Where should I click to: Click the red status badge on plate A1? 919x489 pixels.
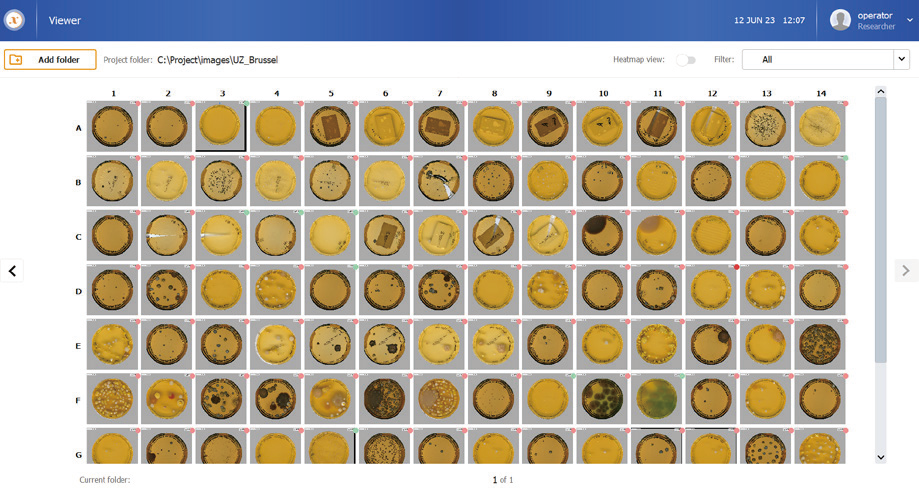(135, 104)
